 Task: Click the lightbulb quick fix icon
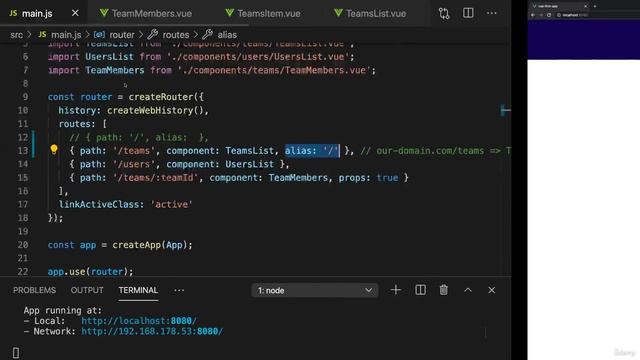pos(54,150)
